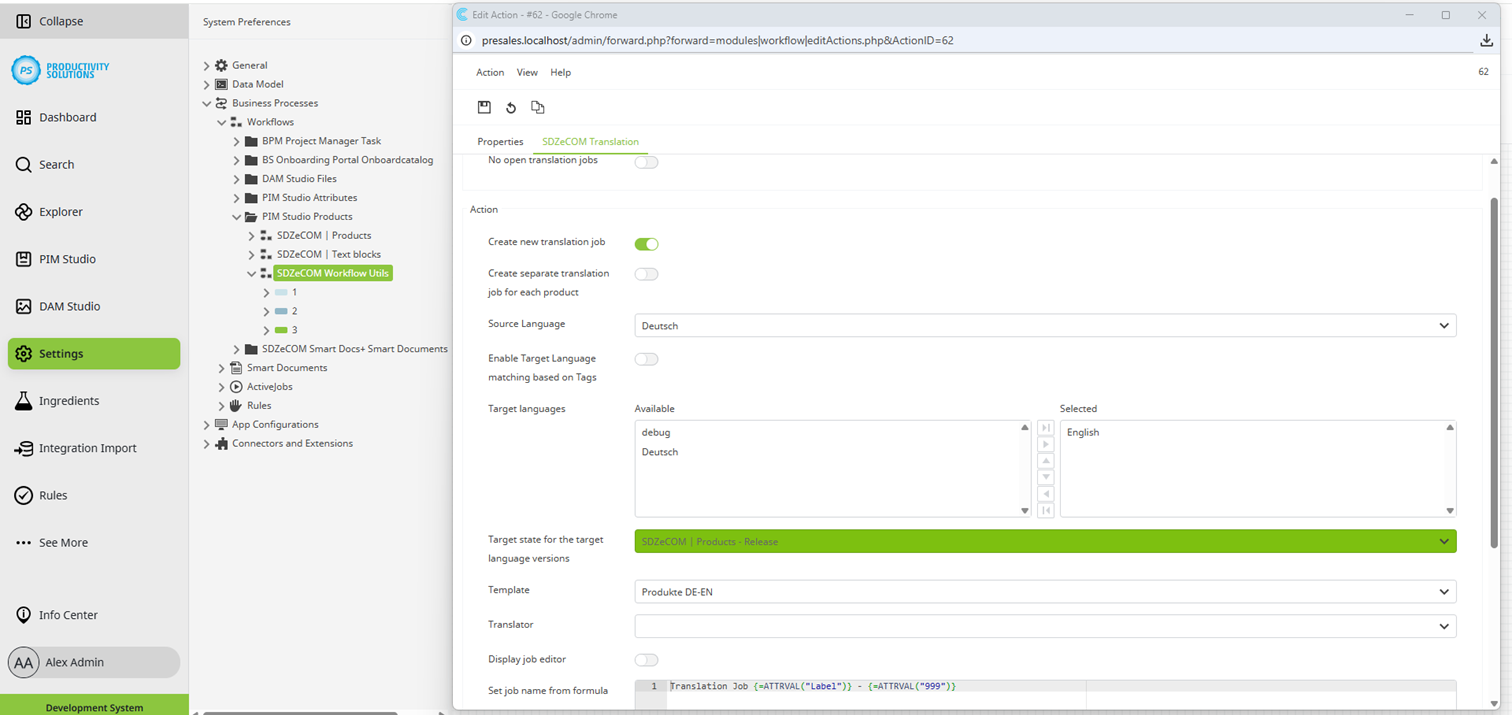1512x715 pixels.
Task: Open the Action menu
Action: click(x=489, y=72)
